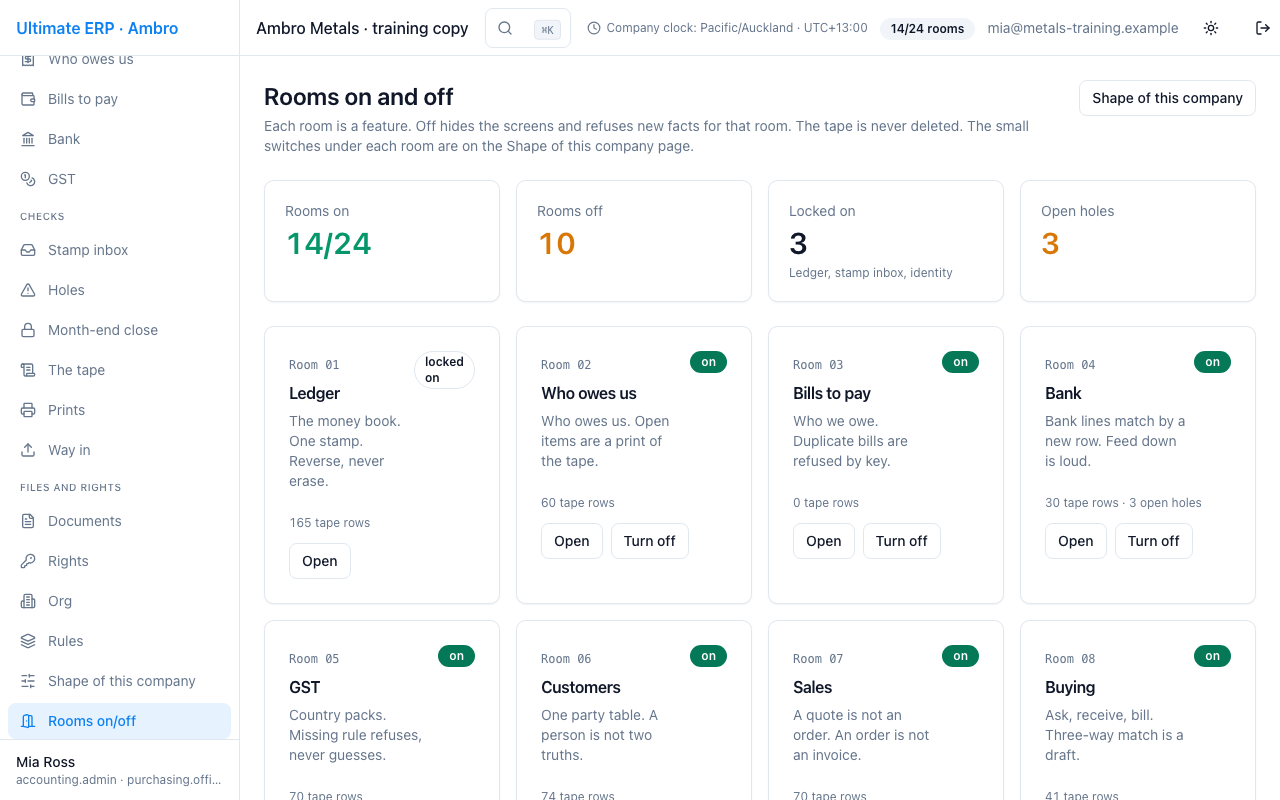1280x800 pixels.
Task: Select Month-end close in the sidebar
Action: pyautogui.click(x=119, y=330)
